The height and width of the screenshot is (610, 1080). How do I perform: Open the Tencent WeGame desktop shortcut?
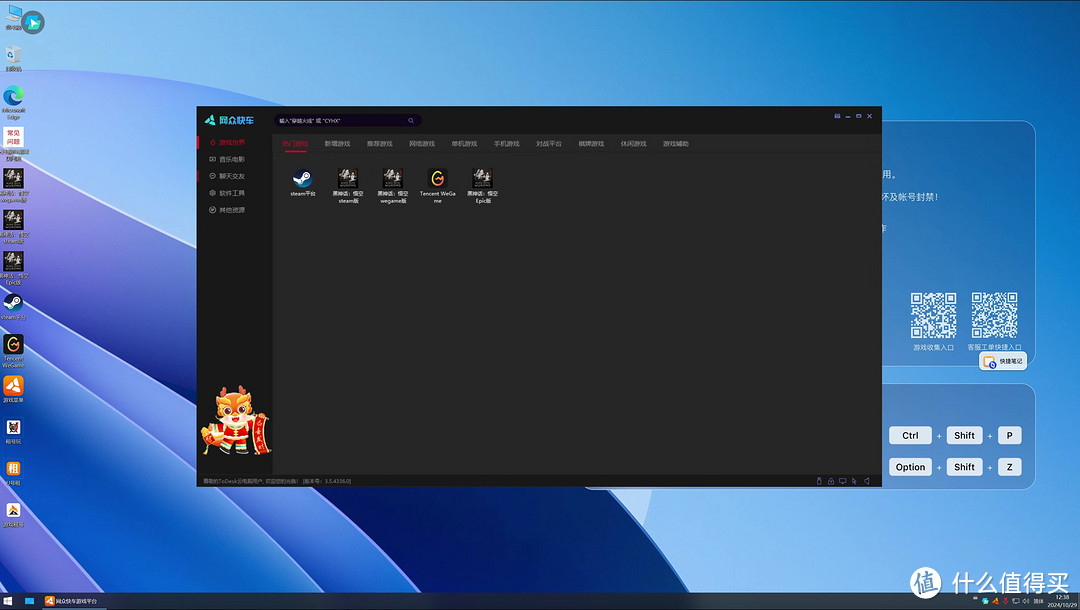(x=13, y=345)
